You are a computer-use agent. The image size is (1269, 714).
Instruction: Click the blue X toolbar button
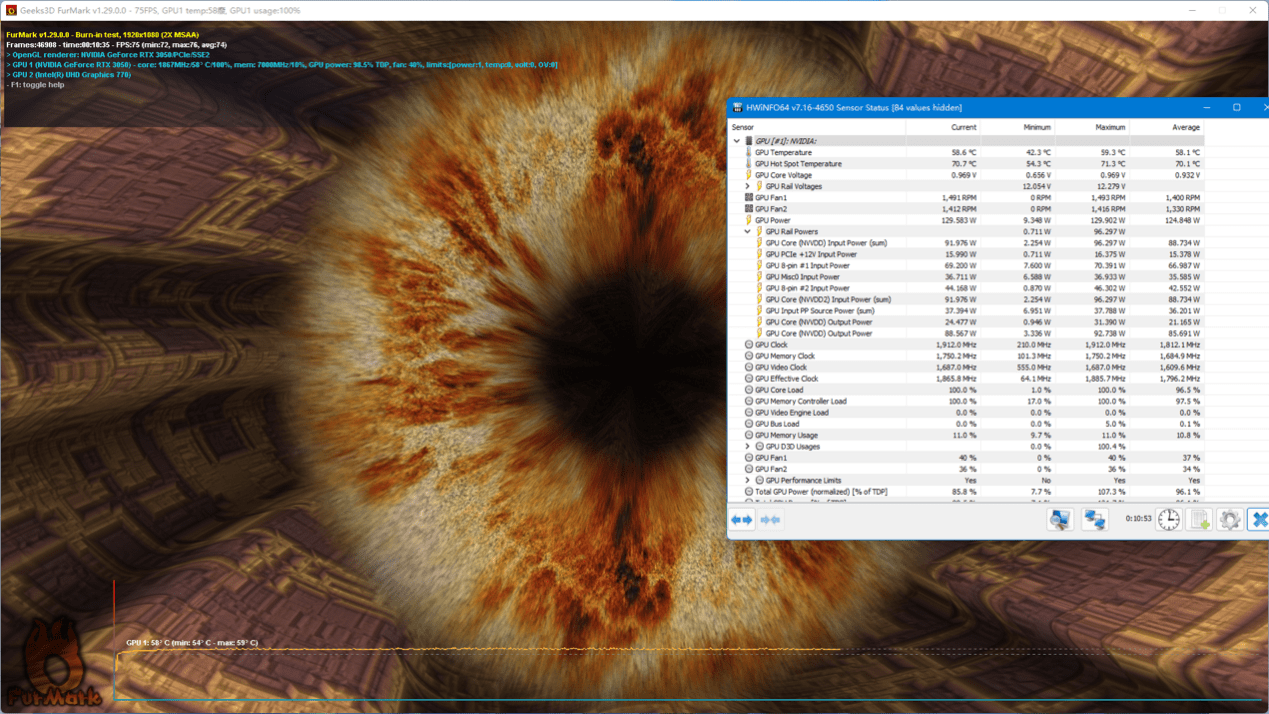(x=1259, y=519)
